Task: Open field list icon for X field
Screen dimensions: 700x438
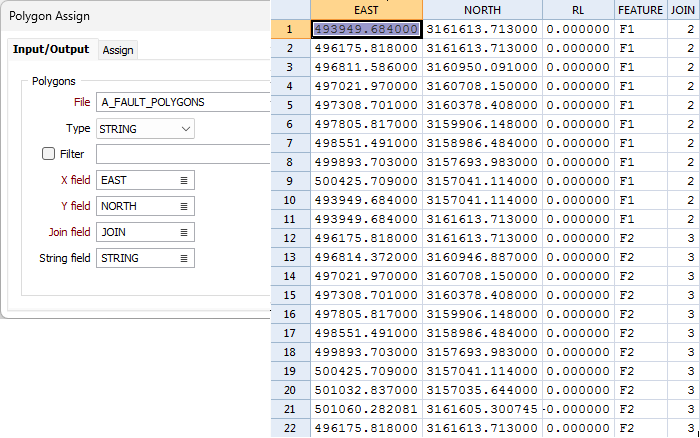Action: [184, 180]
